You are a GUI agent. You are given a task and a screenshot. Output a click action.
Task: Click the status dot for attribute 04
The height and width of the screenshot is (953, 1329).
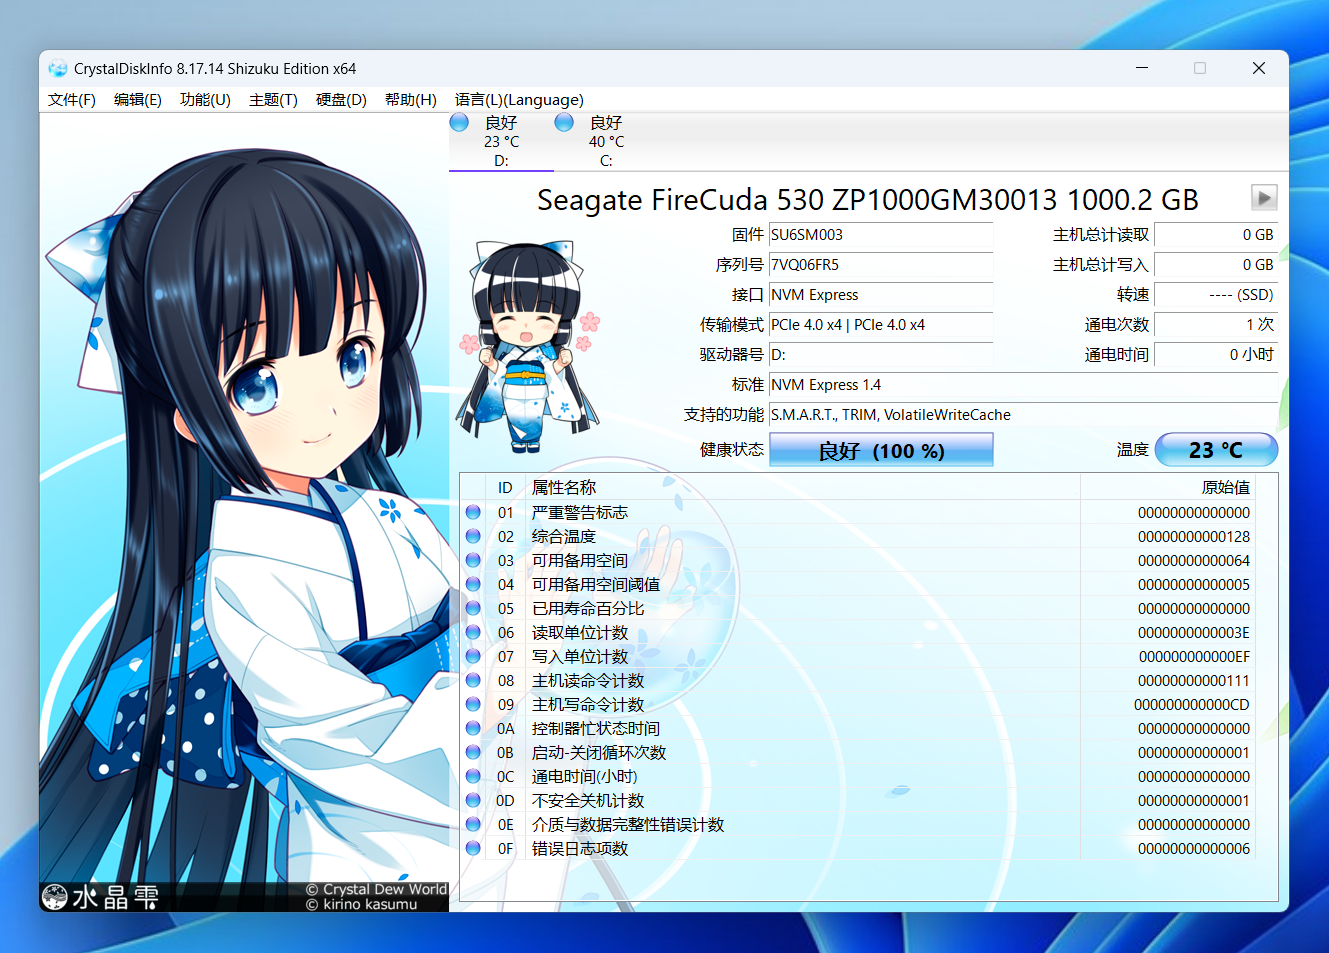point(473,584)
